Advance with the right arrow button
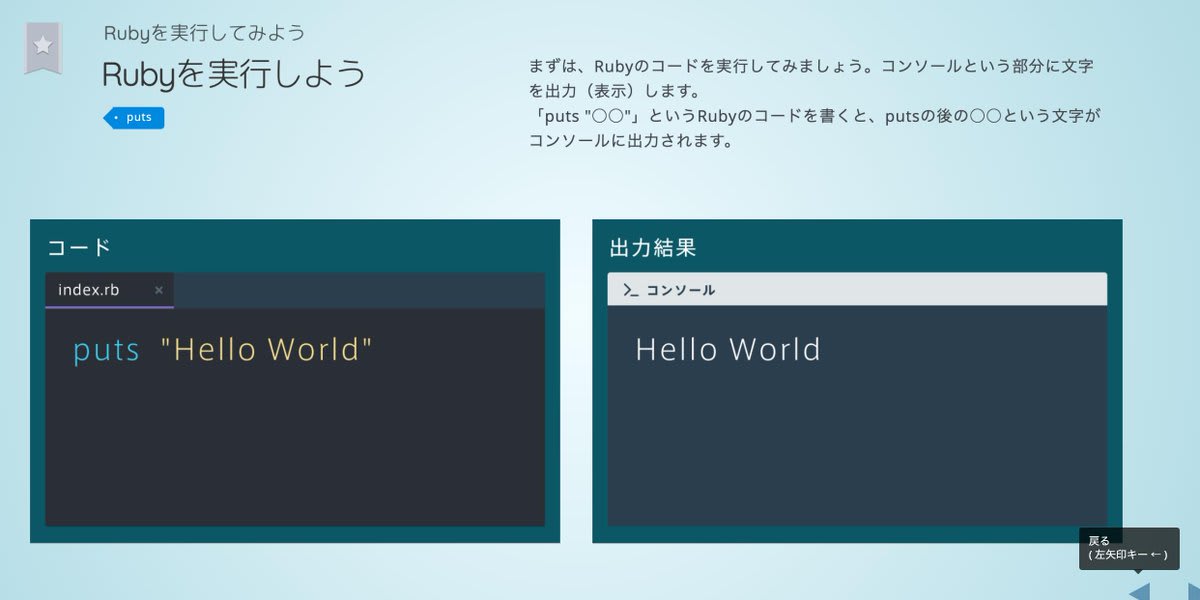Image resolution: width=1200 pixels, height=600 pixels. (1192, 590)
